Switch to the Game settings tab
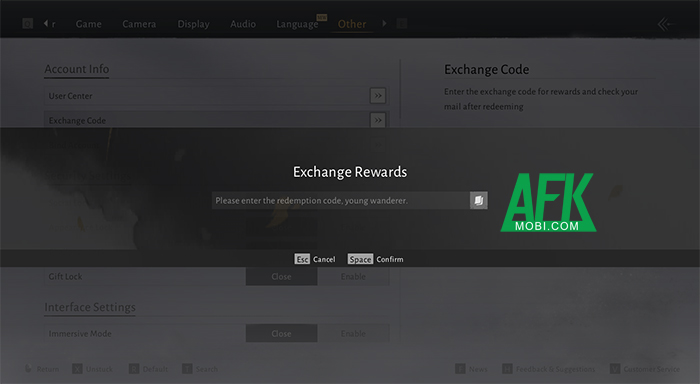This screenshot has width=700, height=384. [x=88, y=24]
